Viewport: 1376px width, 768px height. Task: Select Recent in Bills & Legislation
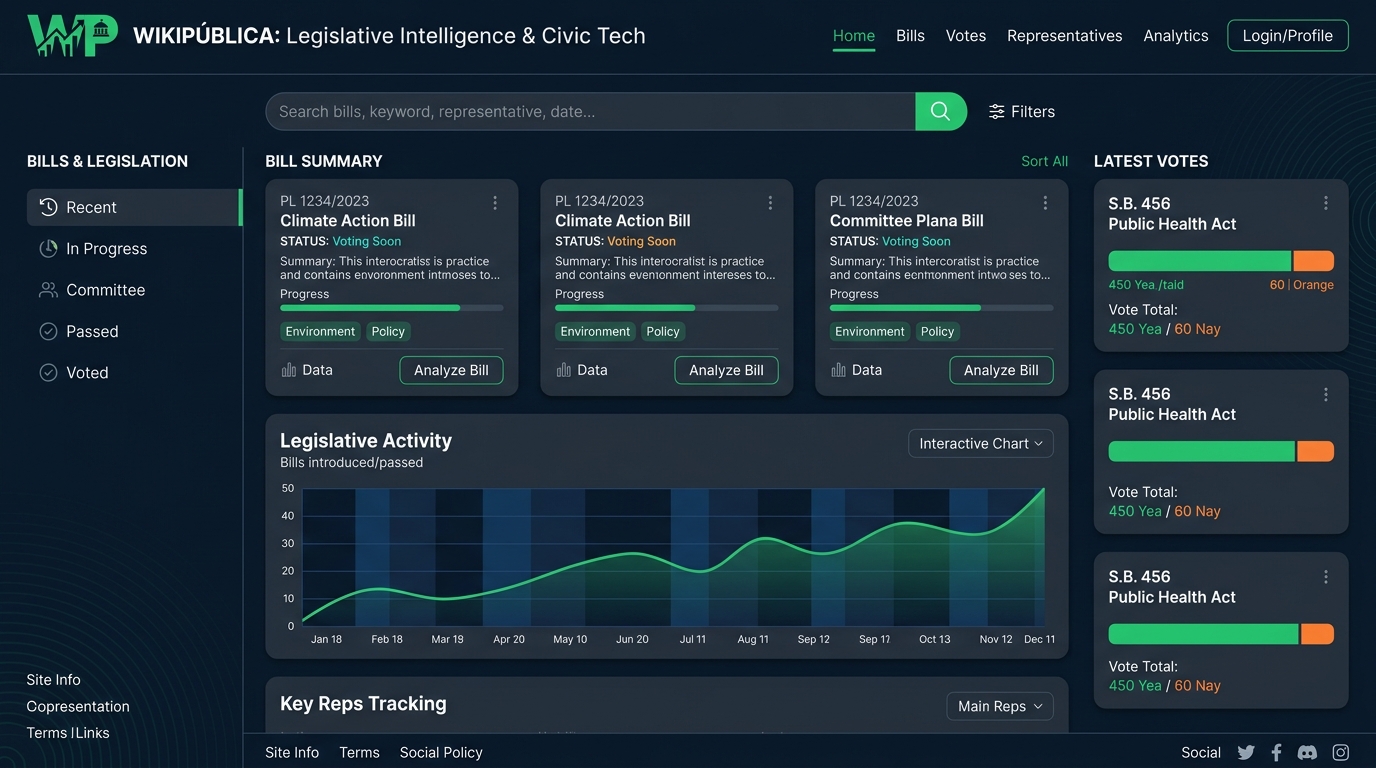[134, 207]
